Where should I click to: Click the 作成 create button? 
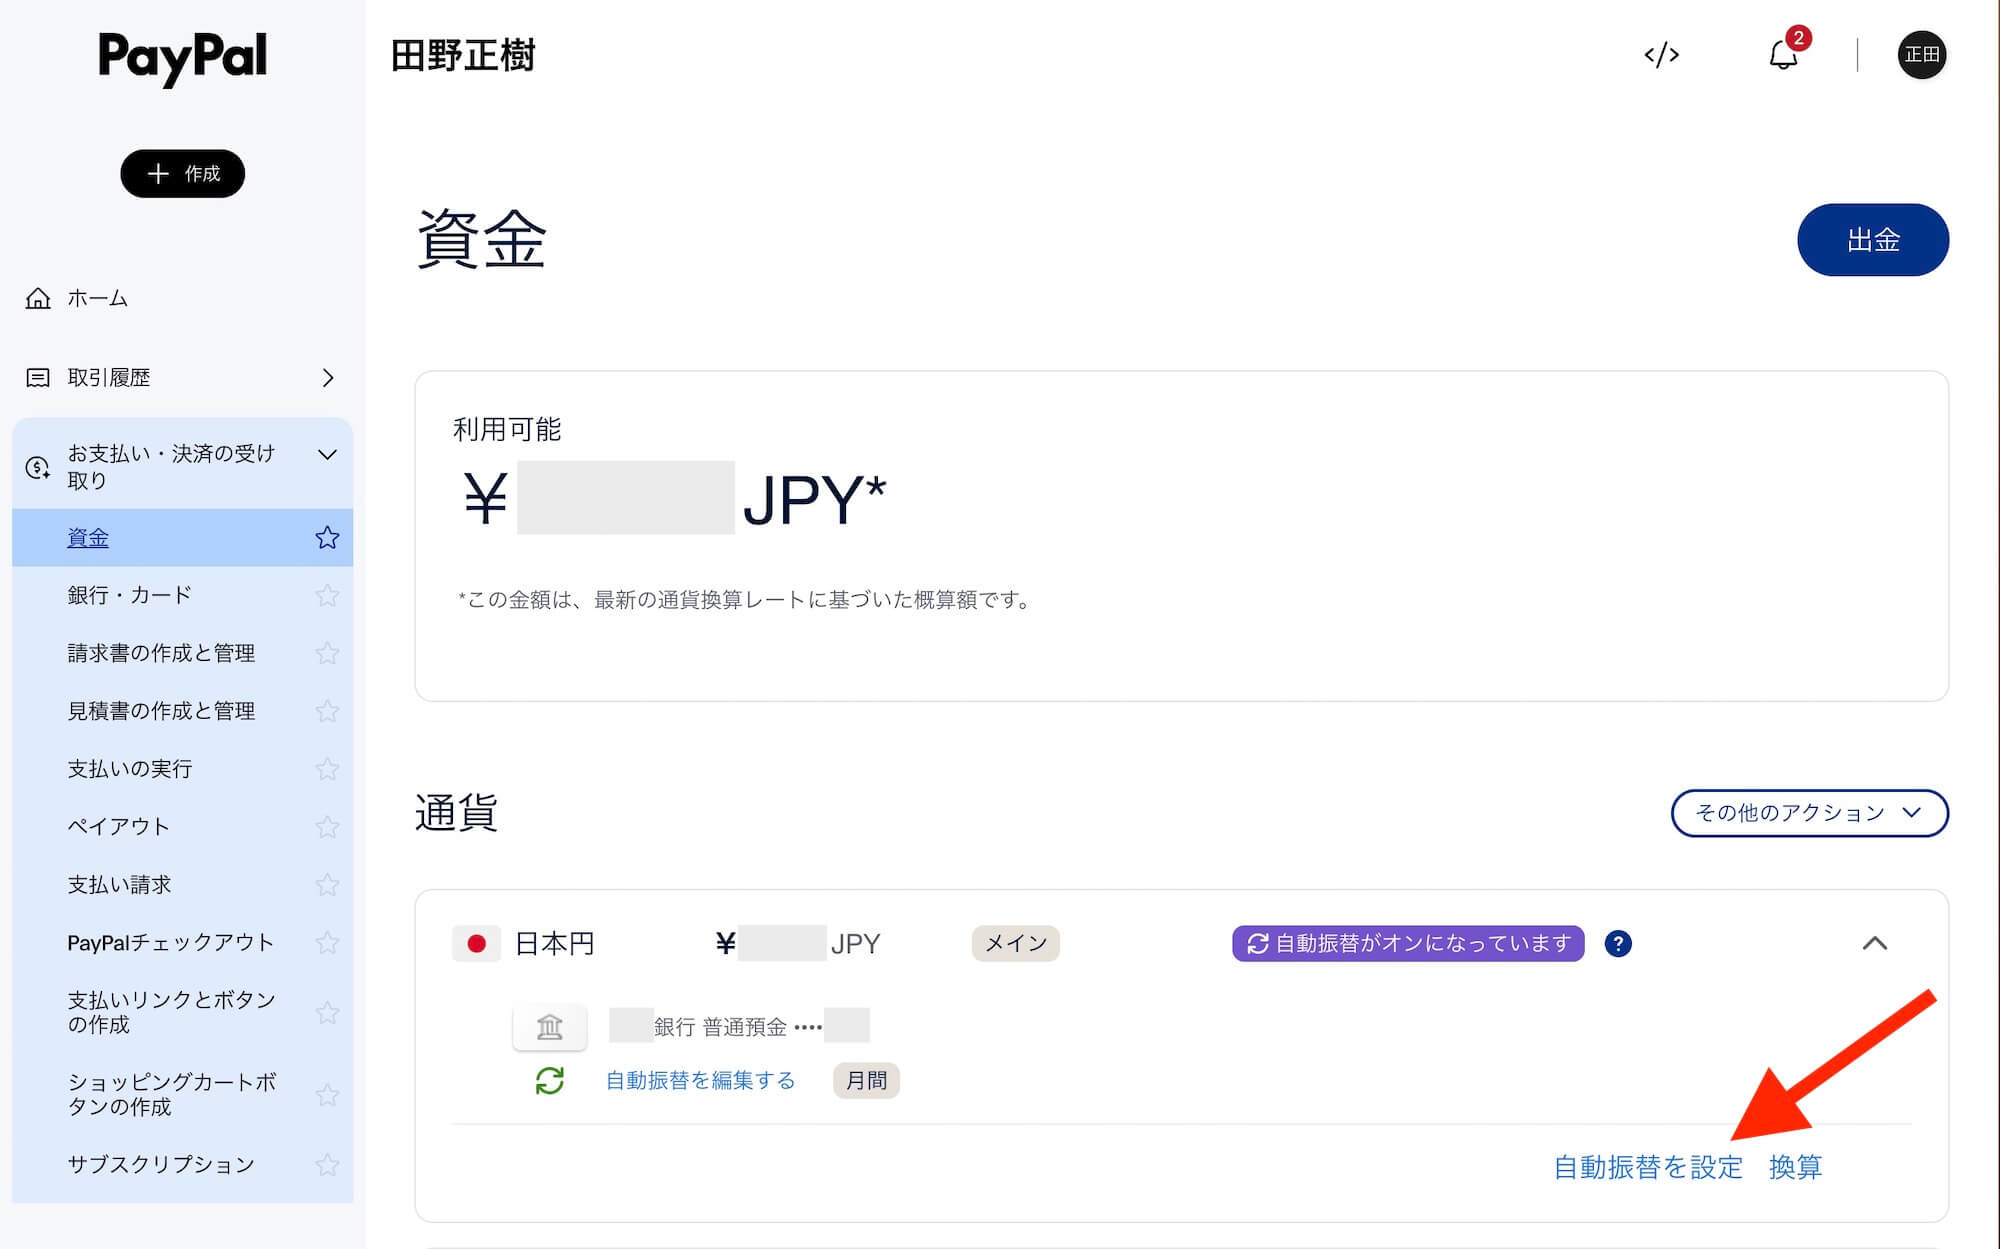click(x=183, y=174)
